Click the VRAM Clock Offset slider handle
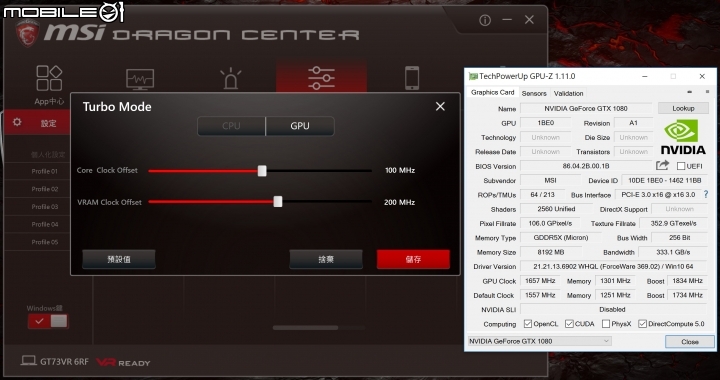720x380 pixels. 278,202
